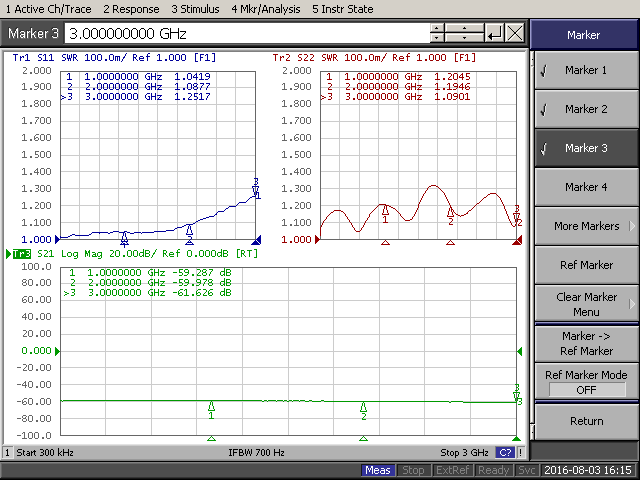Click Tr1 marker 3 readout row 1.2517
Screen dimensions: 640x480
click(x=136, y=97)
